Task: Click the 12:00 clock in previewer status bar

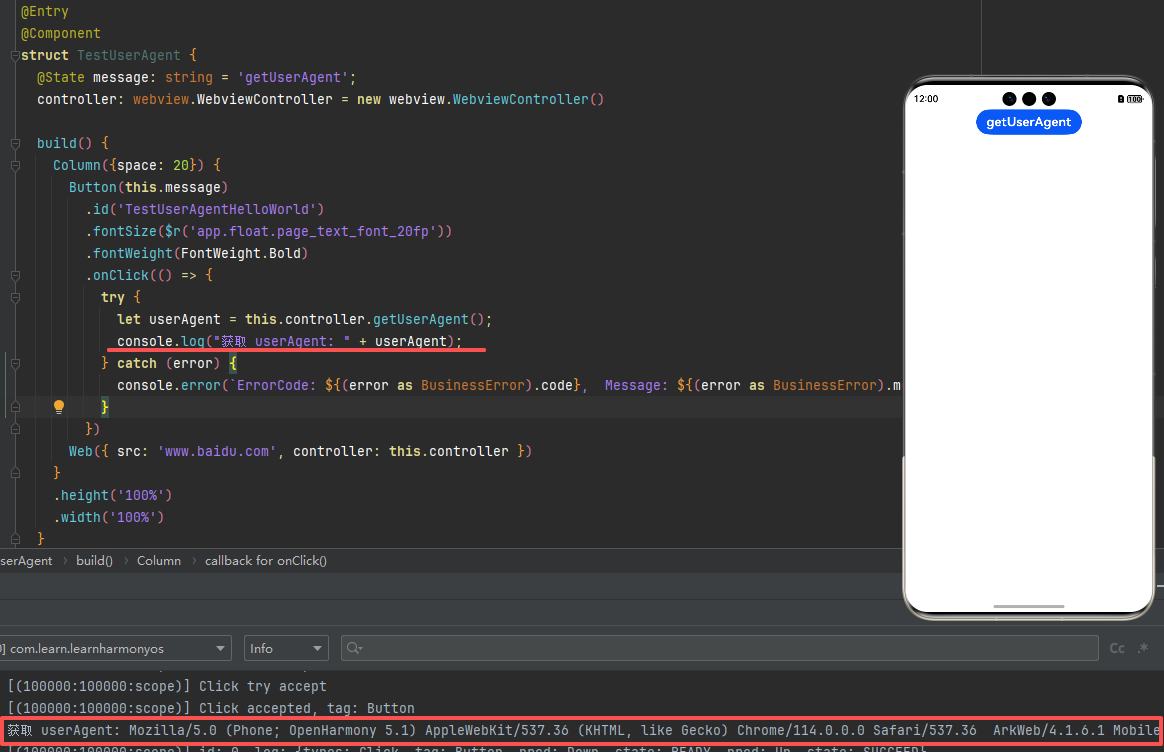Action: click(926, 99)
